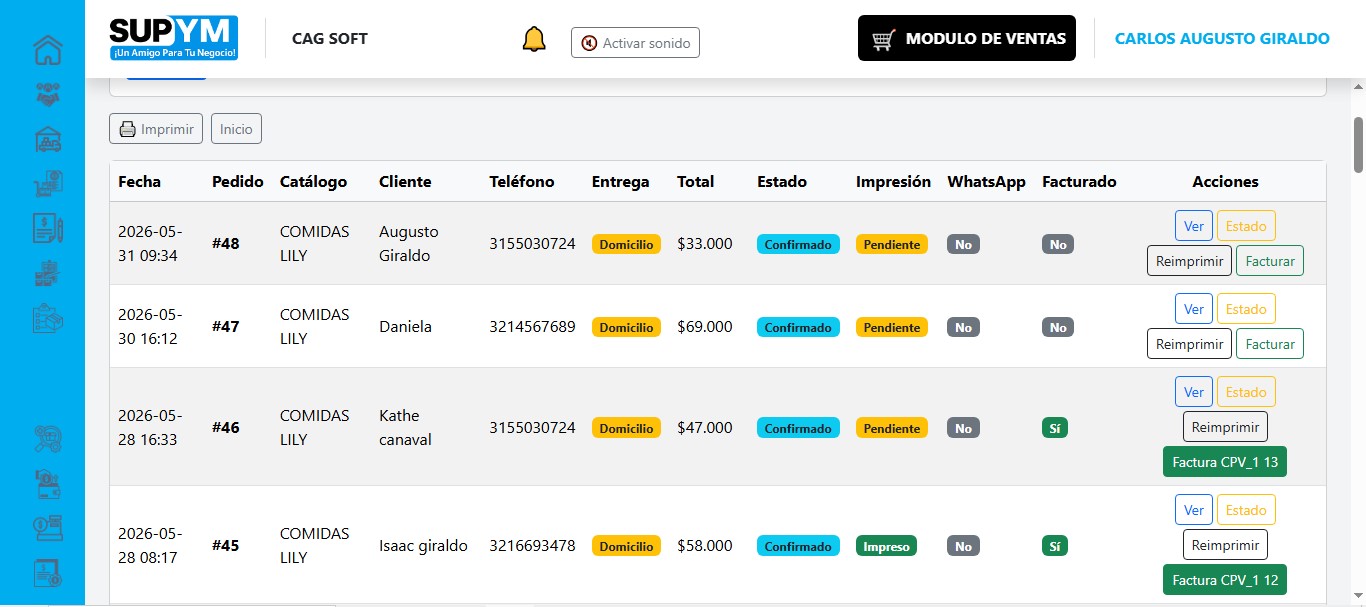This screenshot has width=1366, height=607.
Task: Click Confirmado badge of order #47
Action: coord(798,327)
